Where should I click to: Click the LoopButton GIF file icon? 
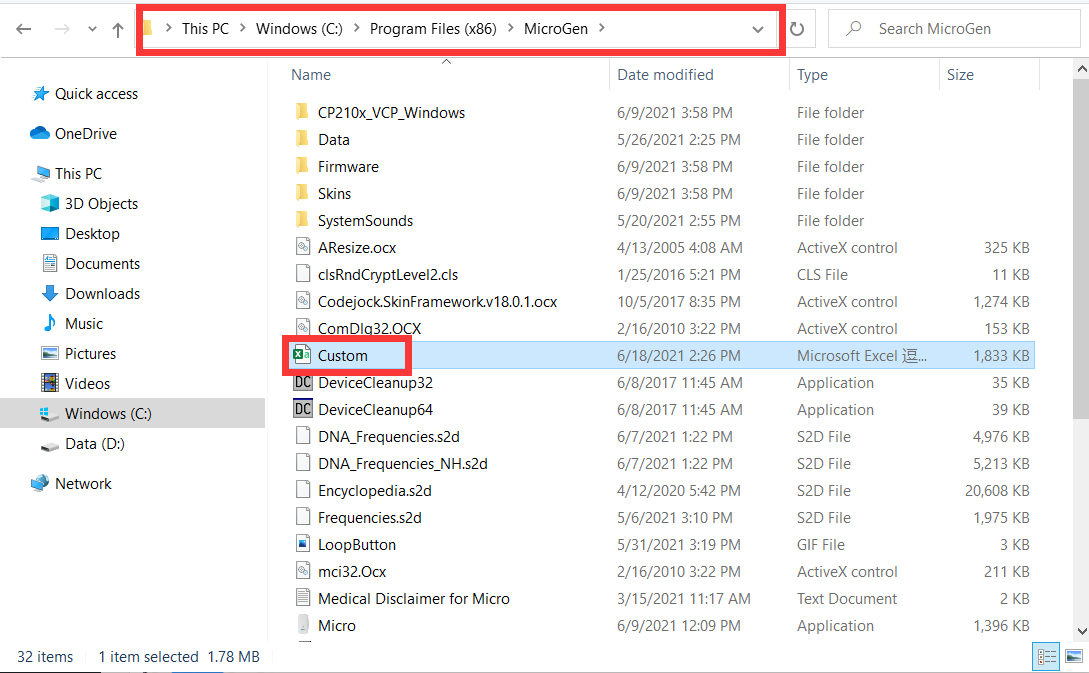[x=302, y=544]
